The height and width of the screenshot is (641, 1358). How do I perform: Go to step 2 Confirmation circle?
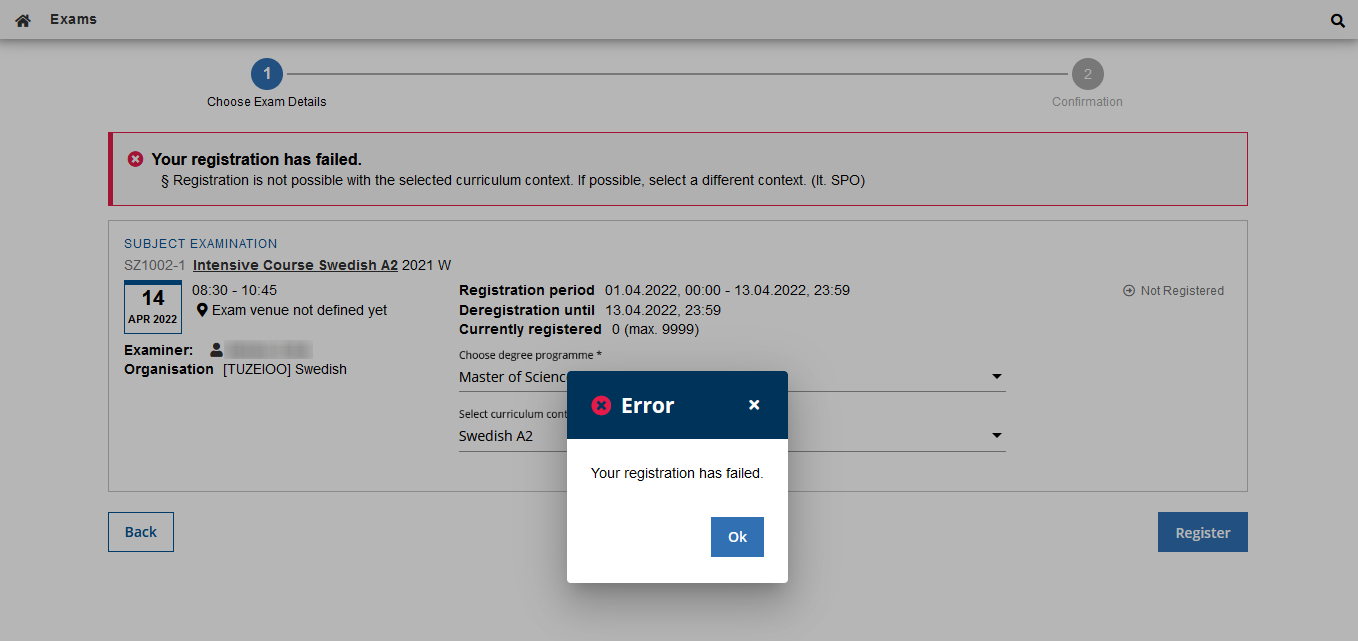tap(1087, 74)
